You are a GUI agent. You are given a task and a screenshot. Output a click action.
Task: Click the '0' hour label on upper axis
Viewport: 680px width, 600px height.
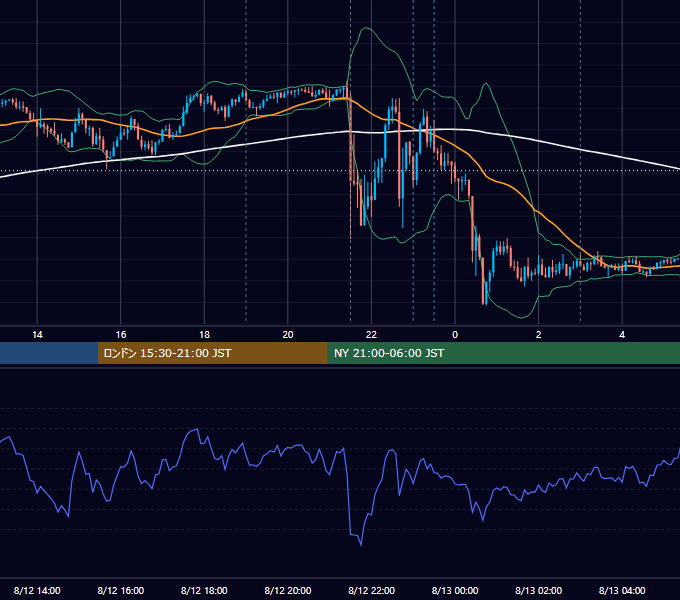455,335
